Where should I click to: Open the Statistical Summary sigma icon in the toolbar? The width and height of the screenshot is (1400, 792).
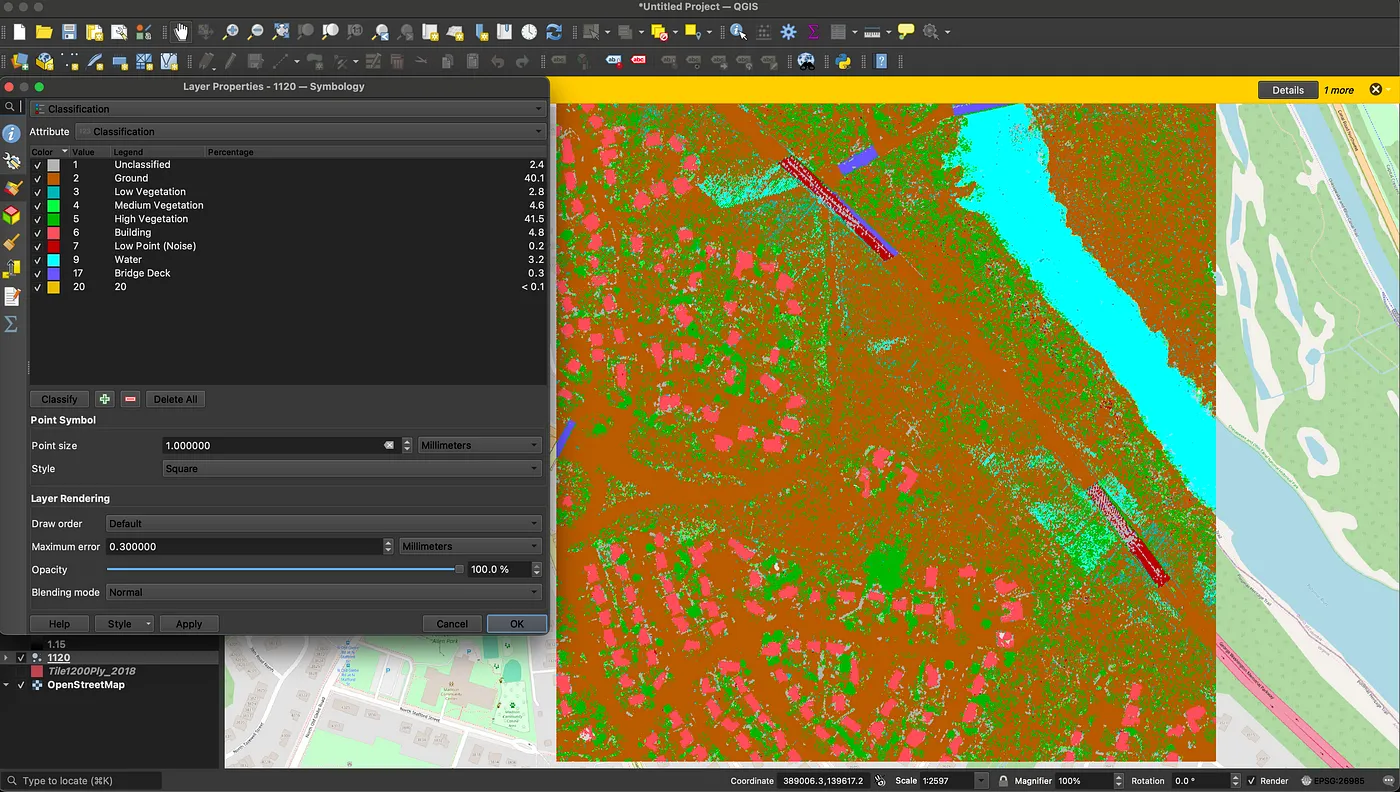813,32
